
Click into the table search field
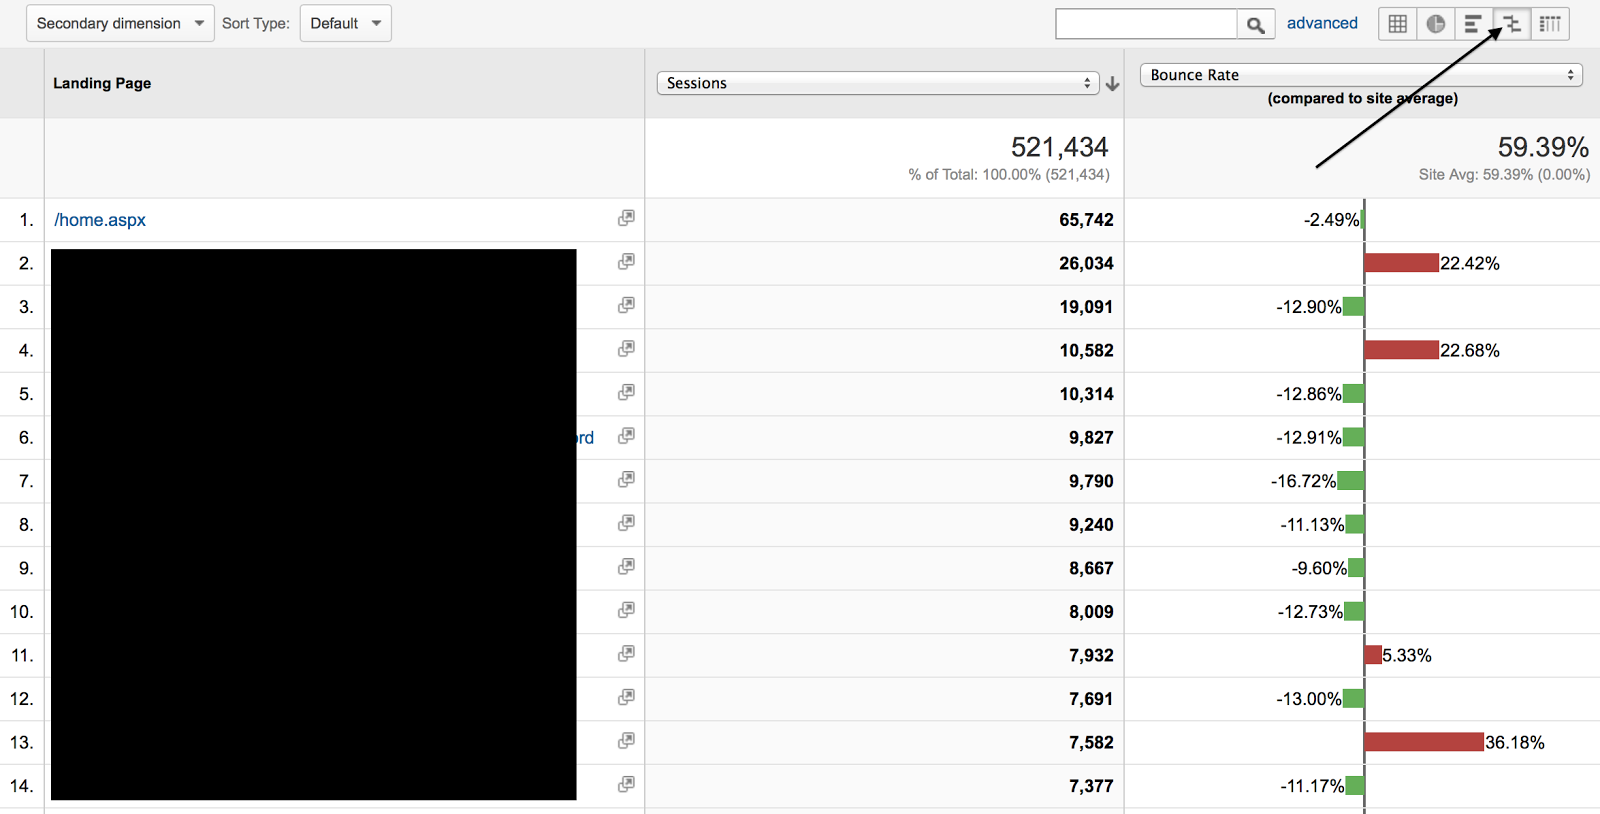pos(1147,24)
